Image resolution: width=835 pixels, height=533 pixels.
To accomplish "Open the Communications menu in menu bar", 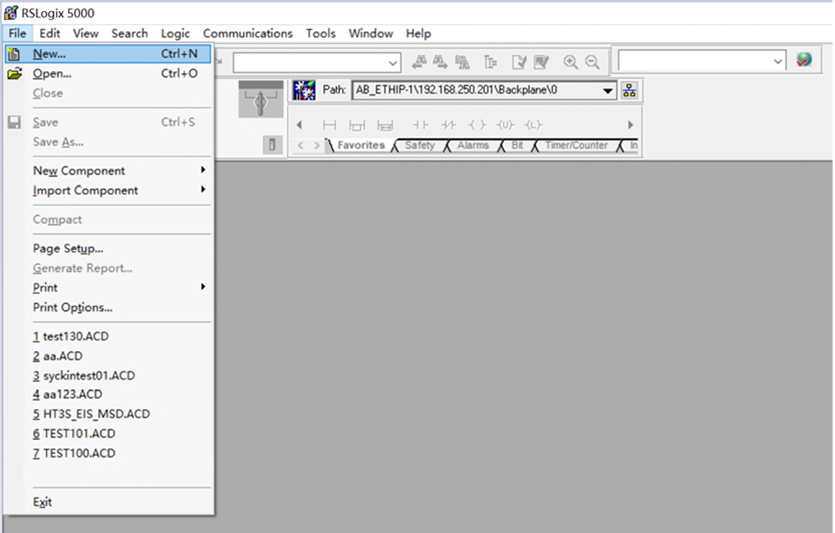I will point(247,33).
